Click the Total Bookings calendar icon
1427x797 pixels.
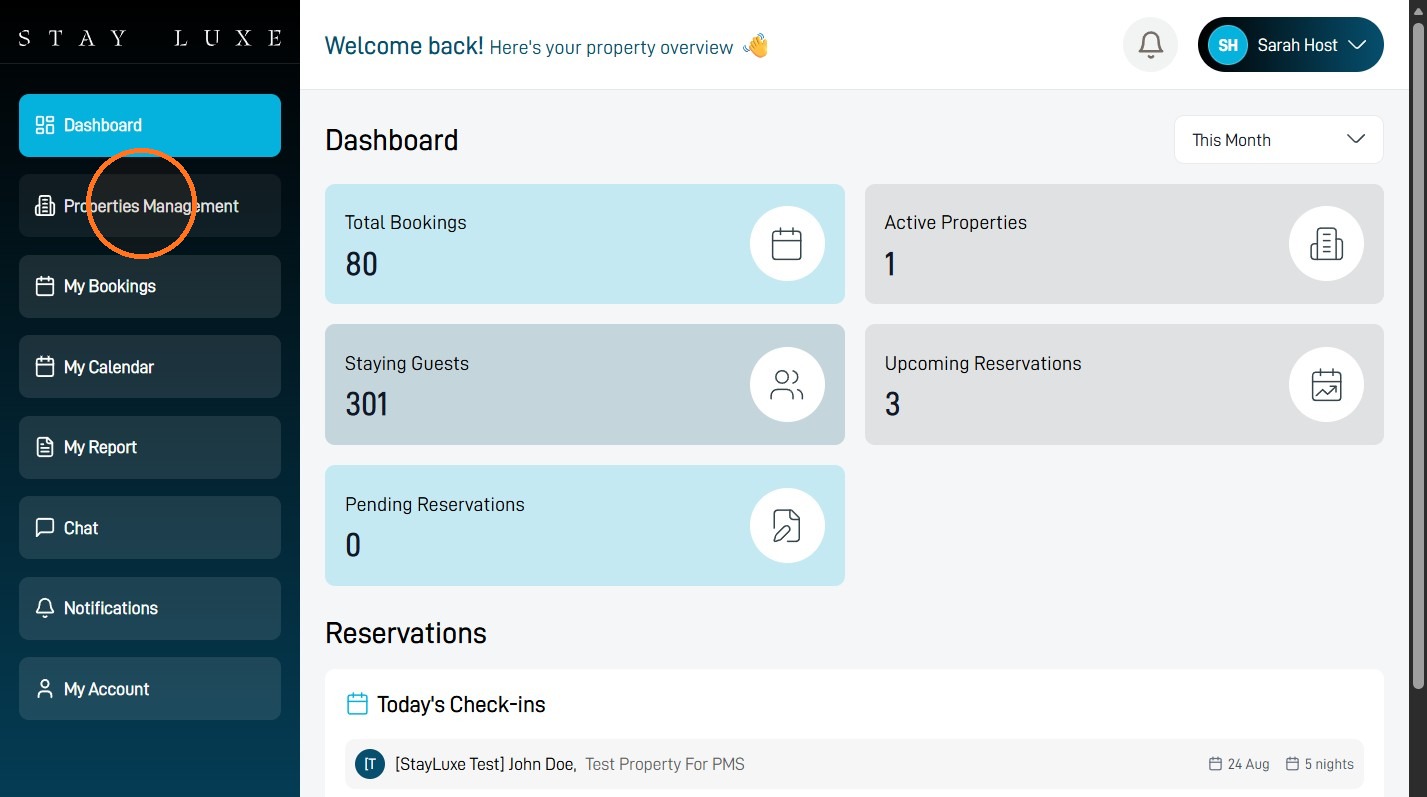coord(787,244)
